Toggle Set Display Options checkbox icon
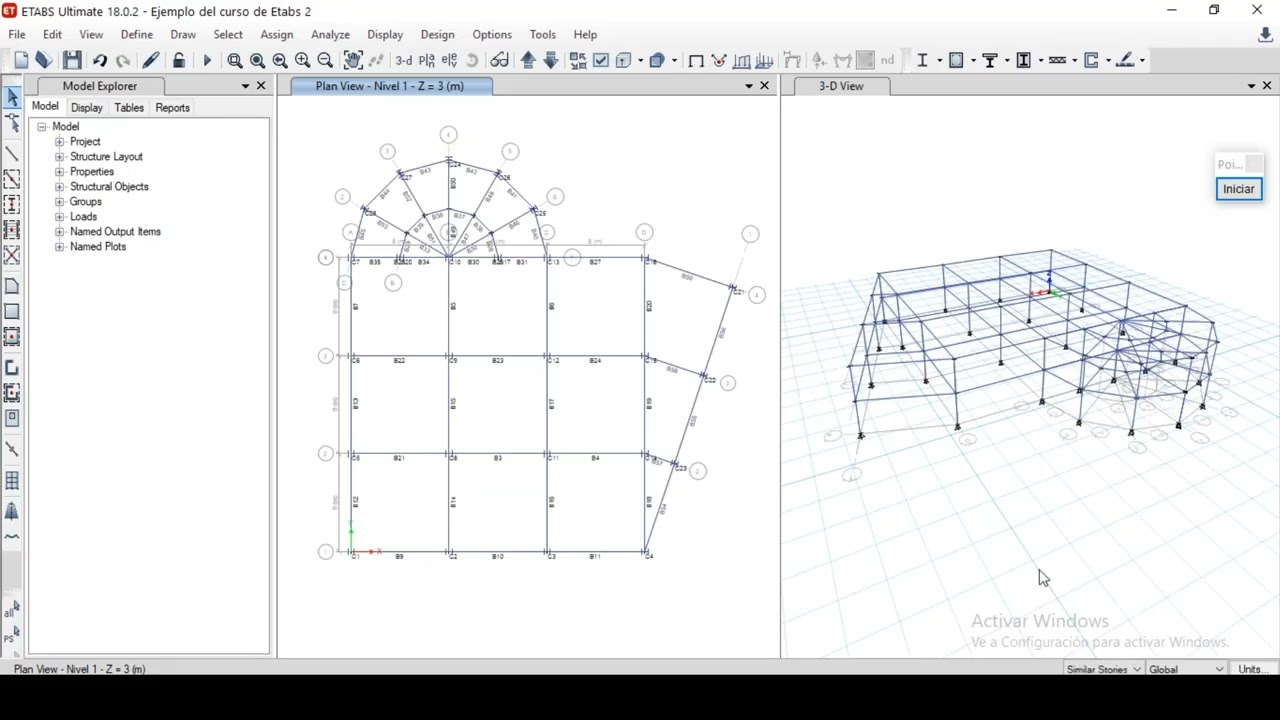 [x=600, y=60]
